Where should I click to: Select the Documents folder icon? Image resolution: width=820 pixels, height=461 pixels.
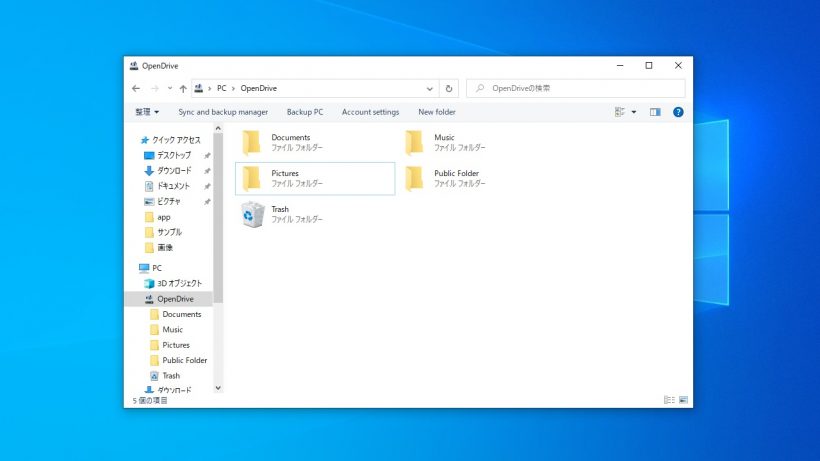(x=252, y=142)
